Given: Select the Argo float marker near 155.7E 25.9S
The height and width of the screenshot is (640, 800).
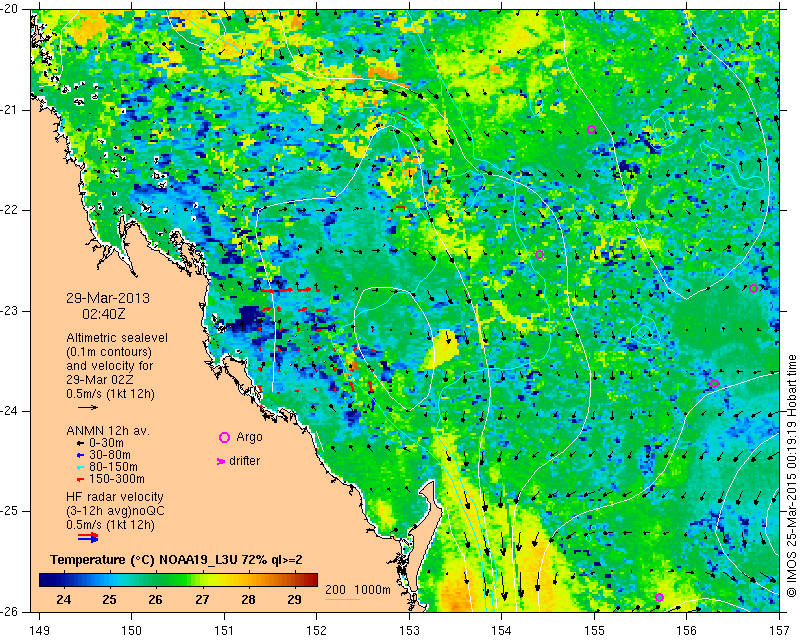Looking at the screenshot, I should pos(659,597).
